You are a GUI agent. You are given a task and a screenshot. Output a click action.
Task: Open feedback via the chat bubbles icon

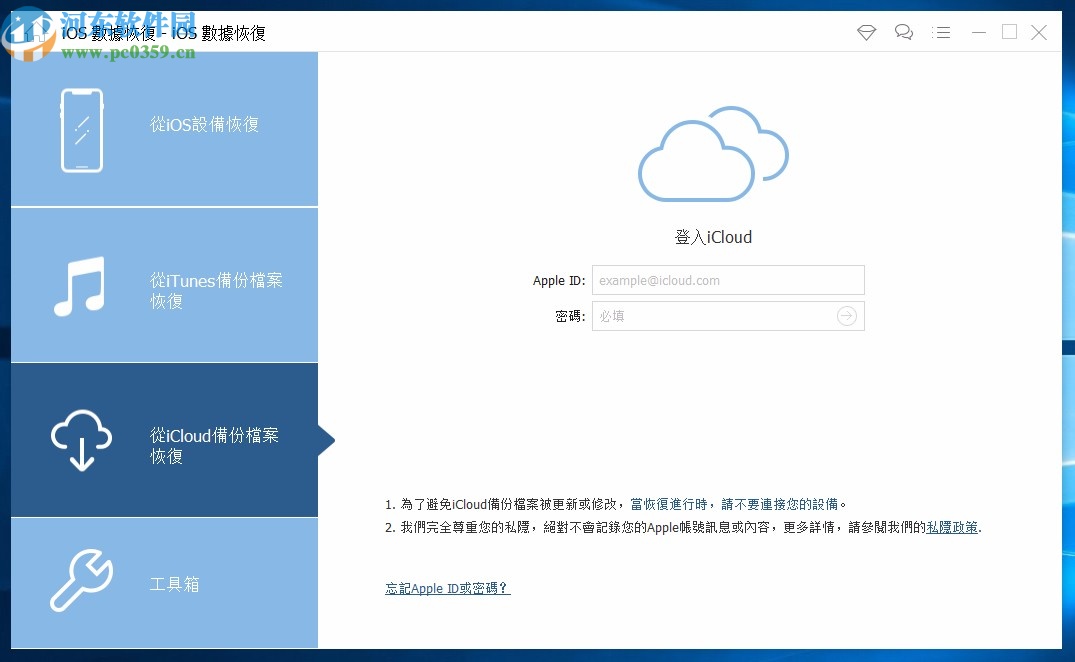tap(904, 32)
